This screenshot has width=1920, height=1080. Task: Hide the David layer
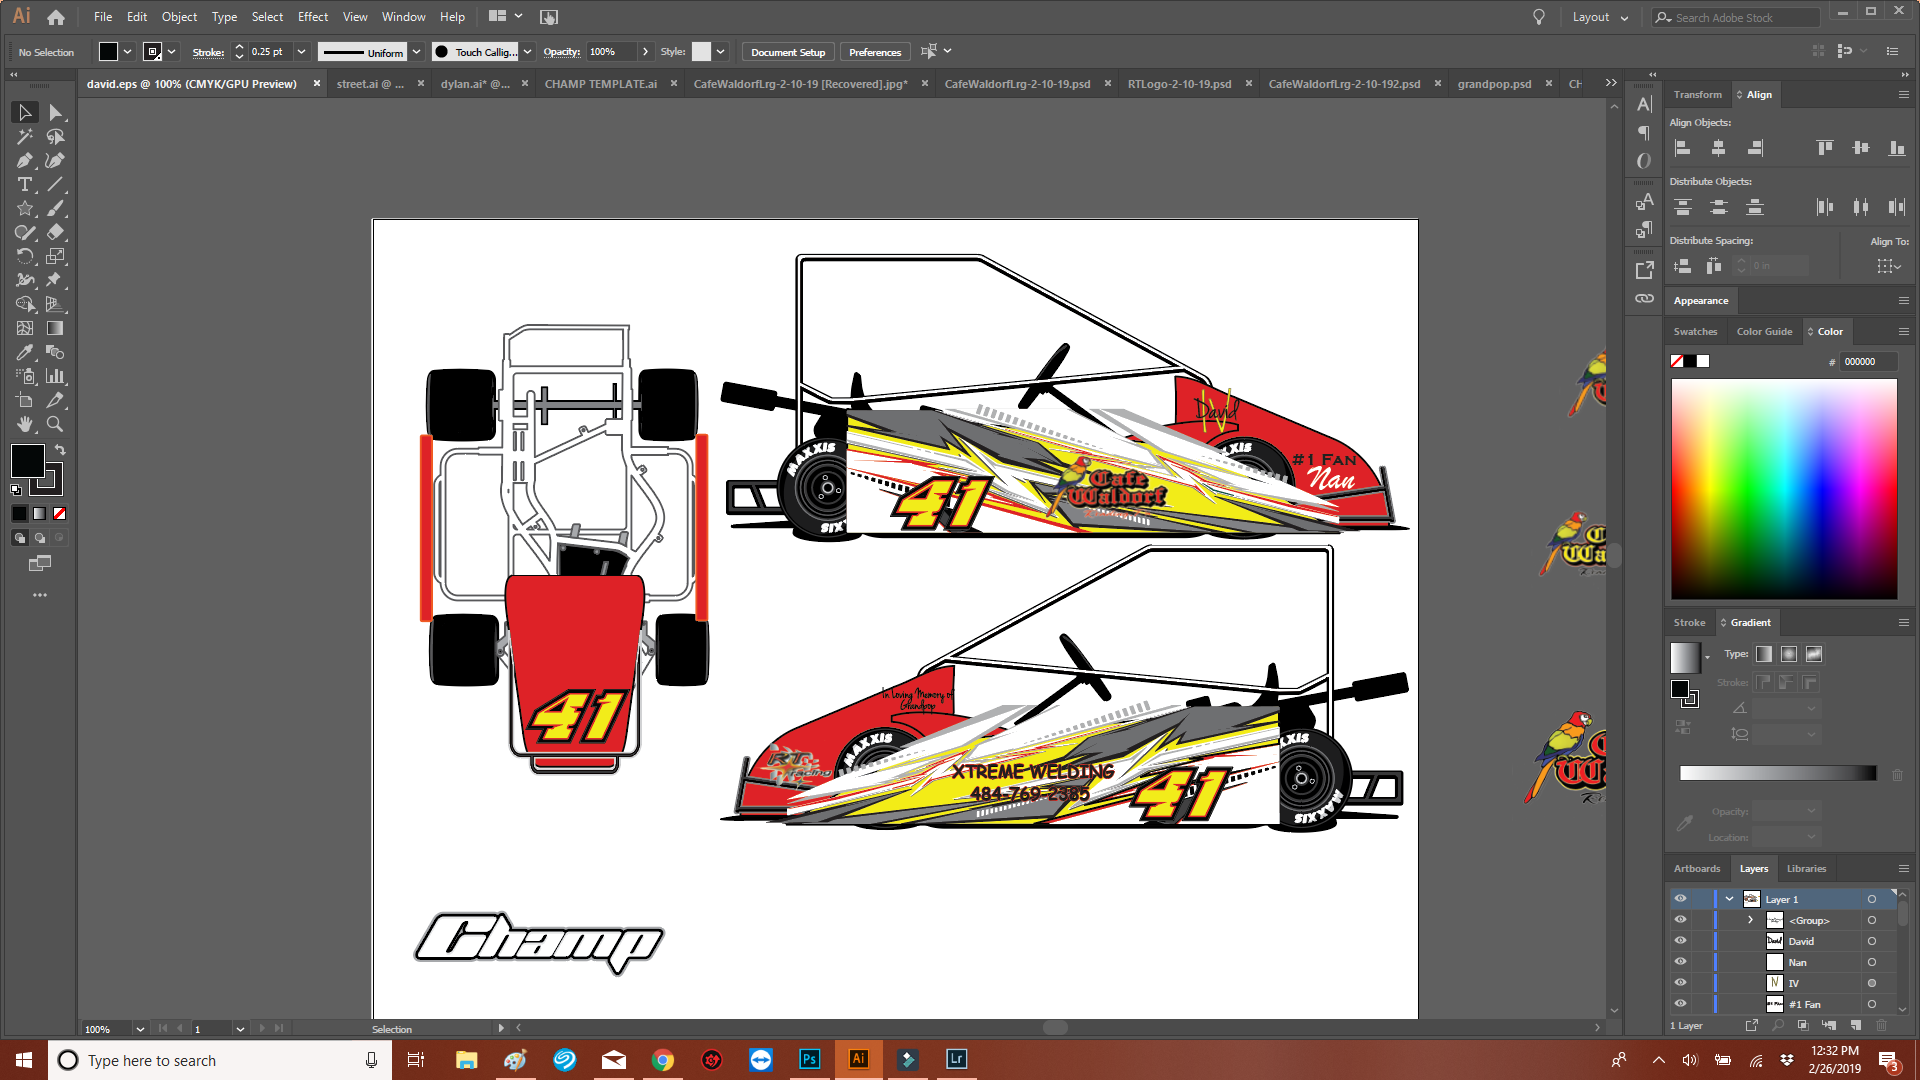tap(1680, 941)
